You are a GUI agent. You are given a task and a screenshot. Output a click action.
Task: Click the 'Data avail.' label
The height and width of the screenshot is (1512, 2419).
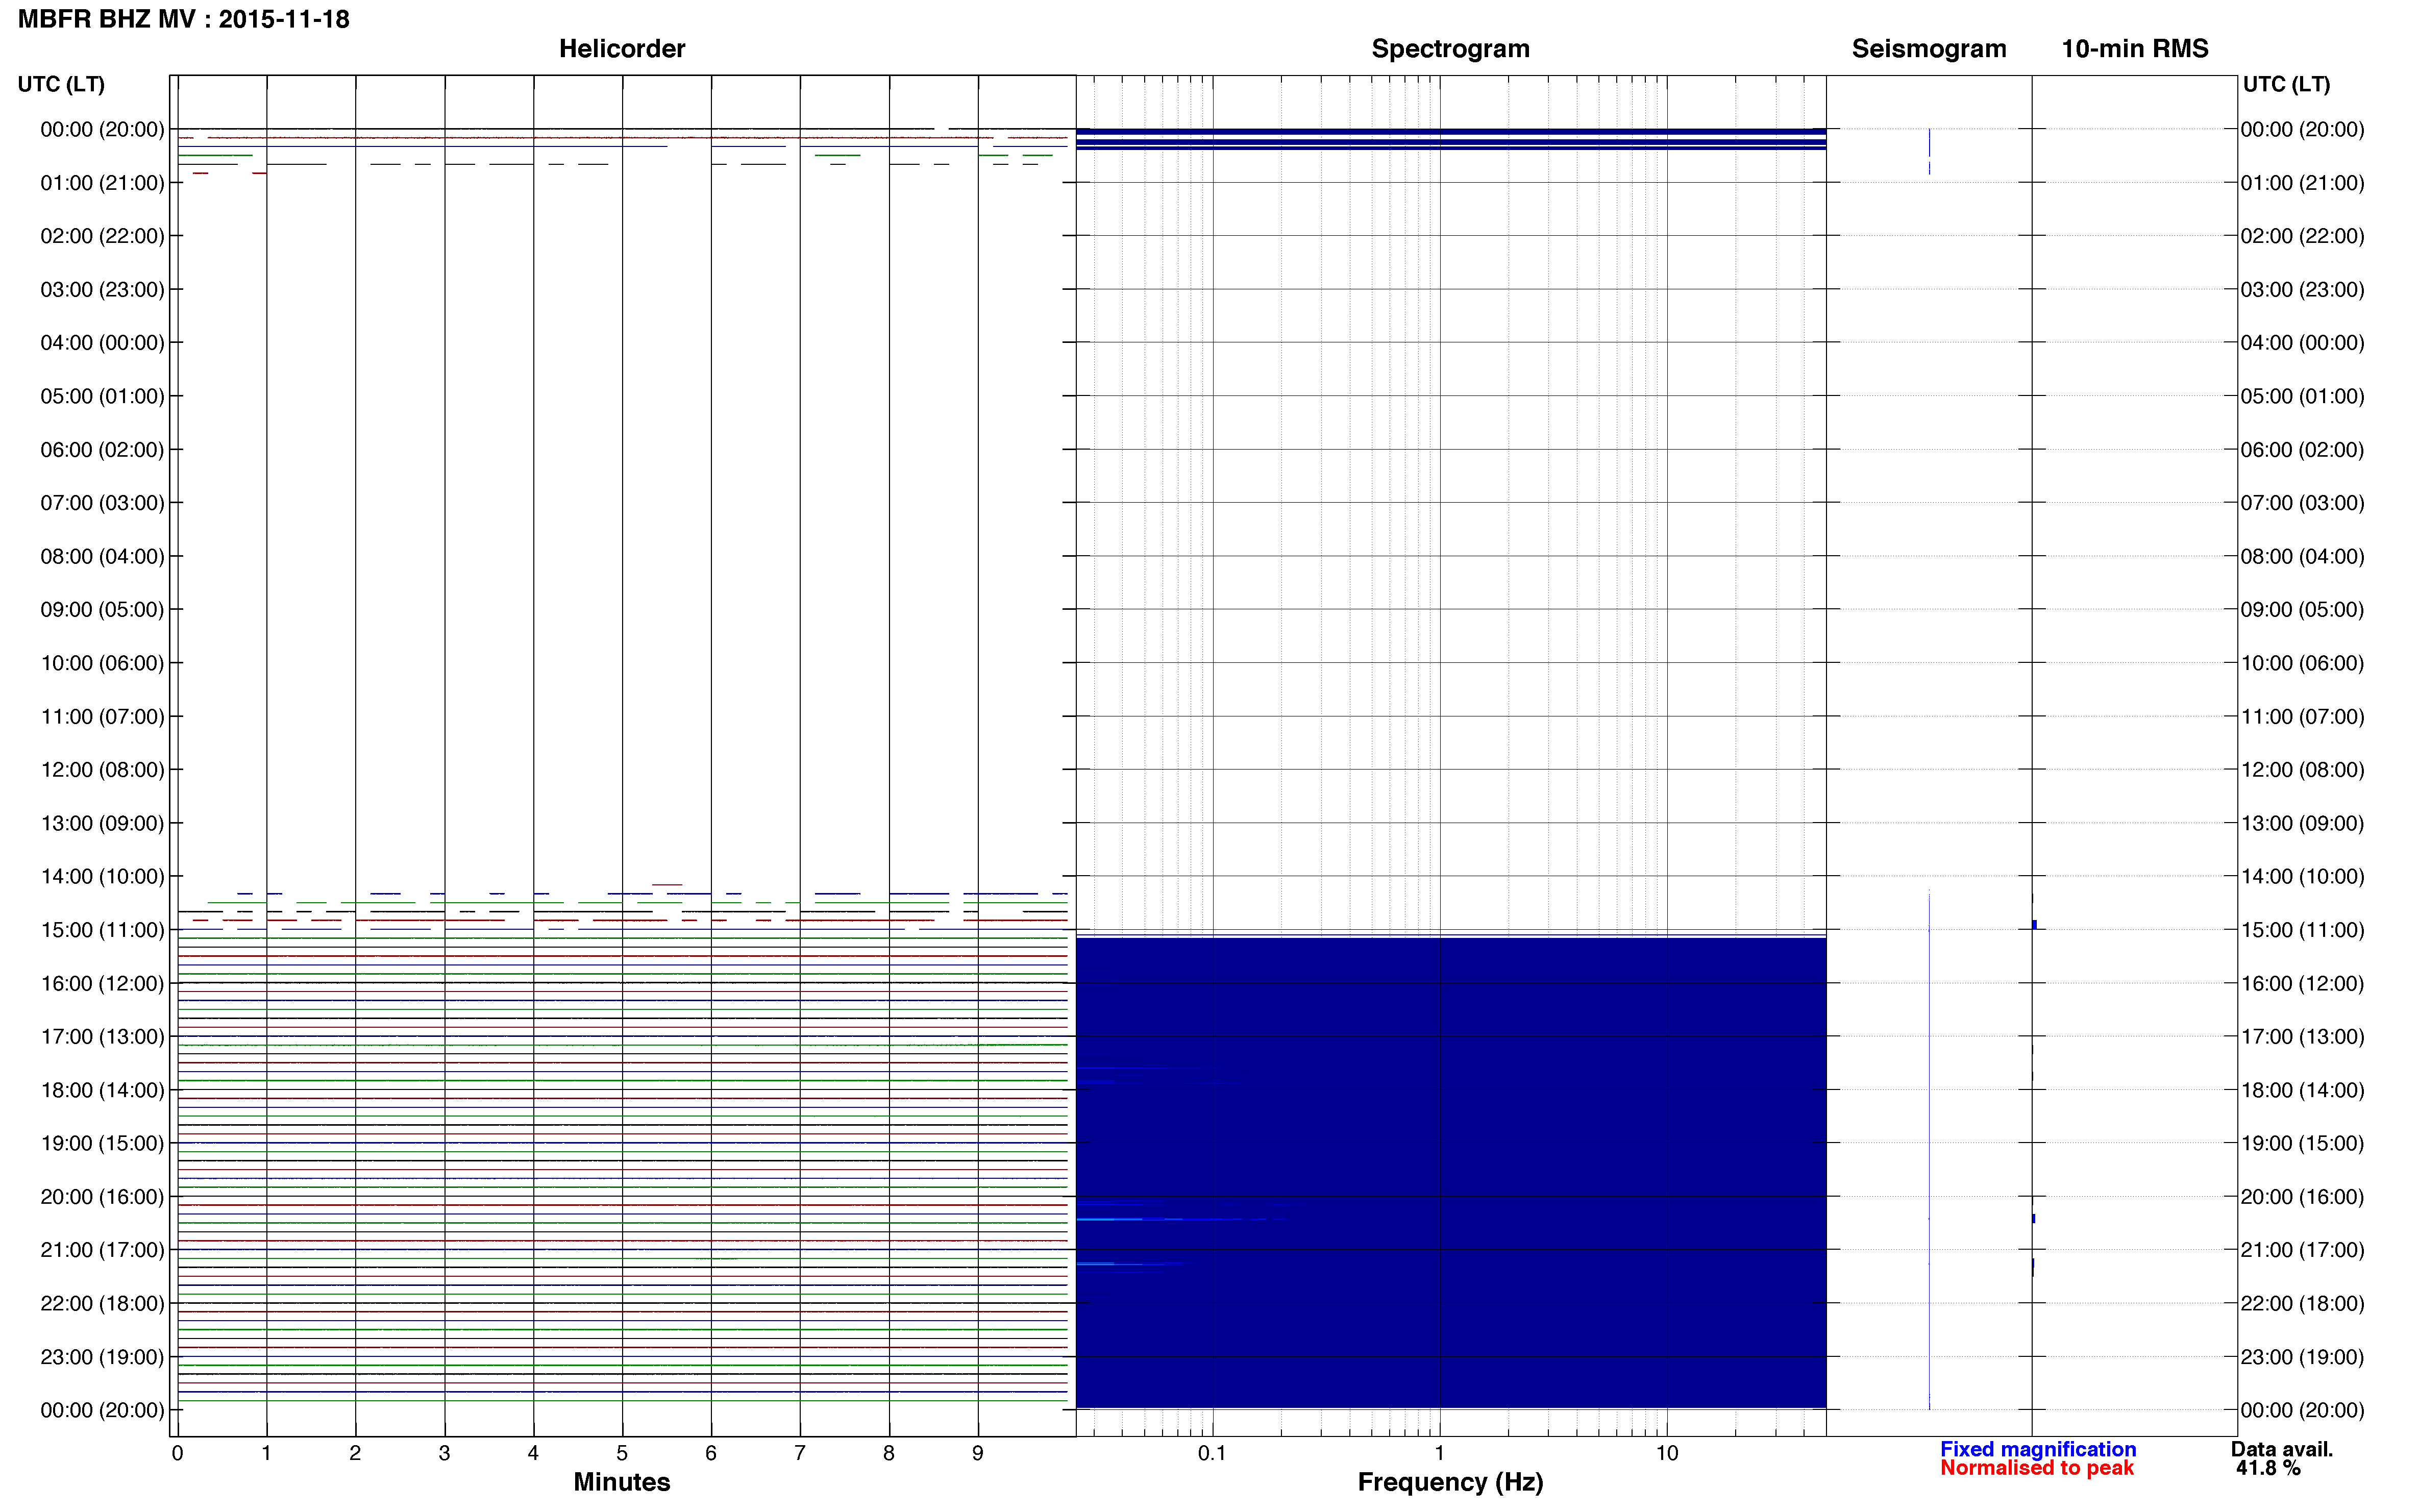(2282, 1449)
